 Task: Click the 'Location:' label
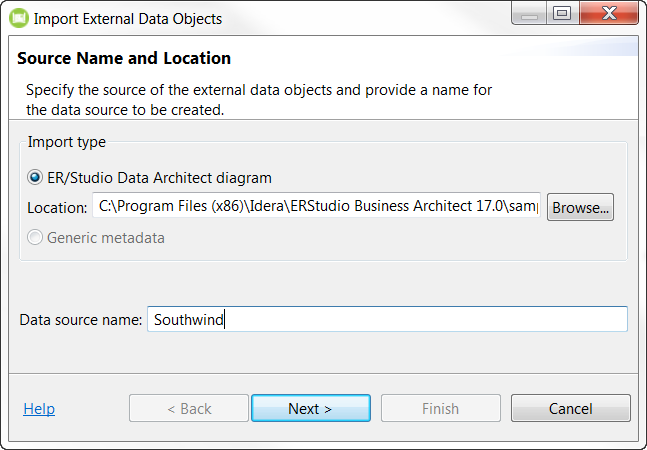click(x=57, y=207)
